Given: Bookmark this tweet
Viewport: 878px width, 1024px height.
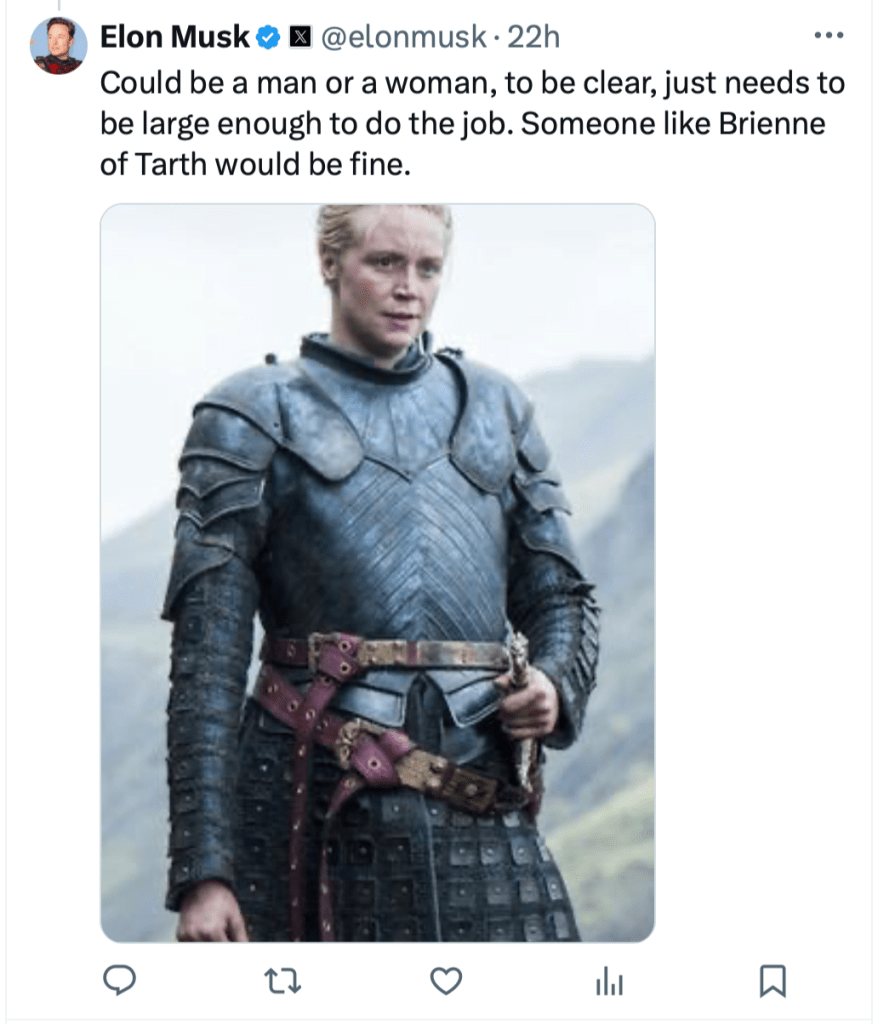Looking at the screenshot, I should click(772, 983).
